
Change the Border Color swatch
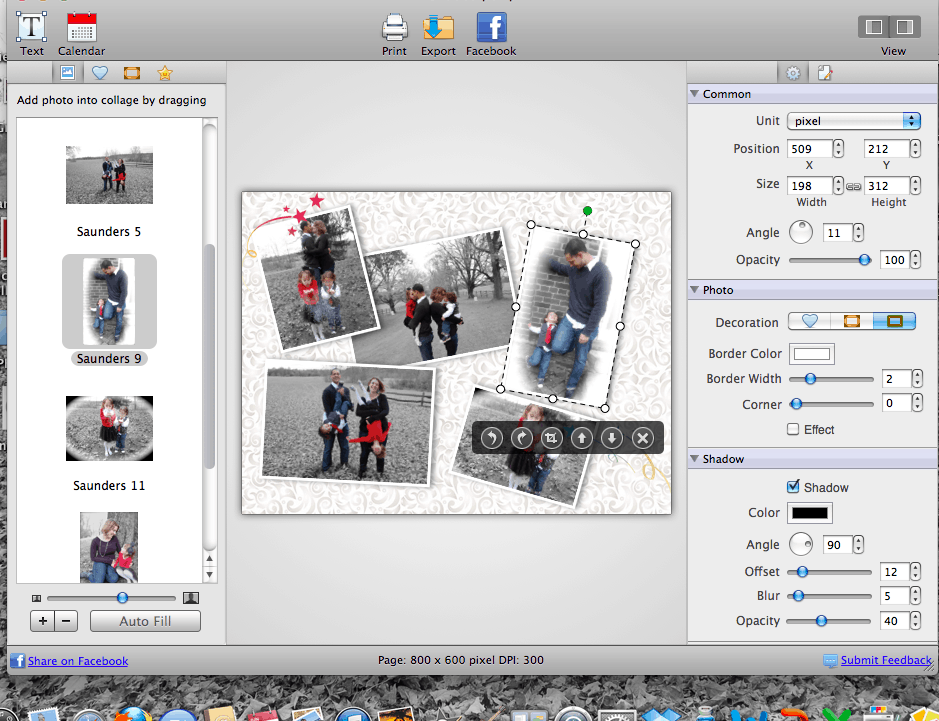pos(811,353)
